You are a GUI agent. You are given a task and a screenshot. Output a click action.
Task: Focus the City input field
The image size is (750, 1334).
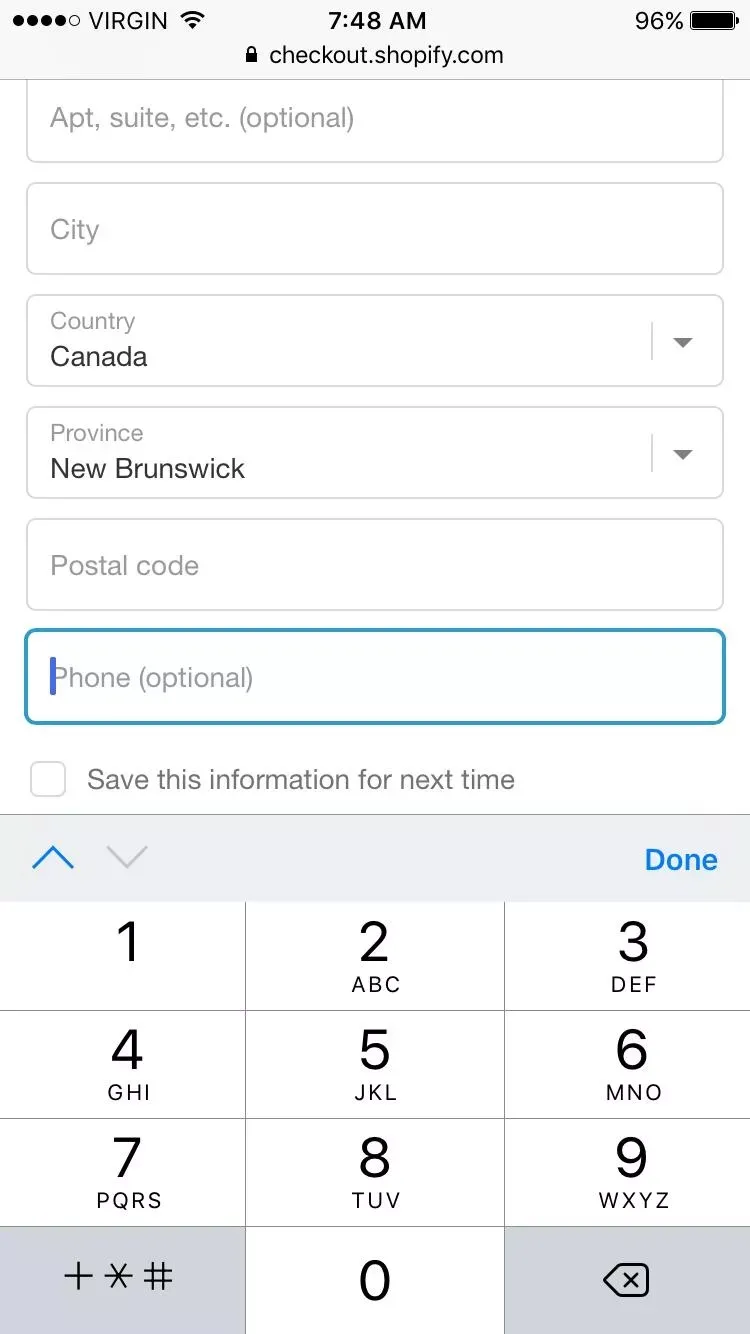(374, 229)
